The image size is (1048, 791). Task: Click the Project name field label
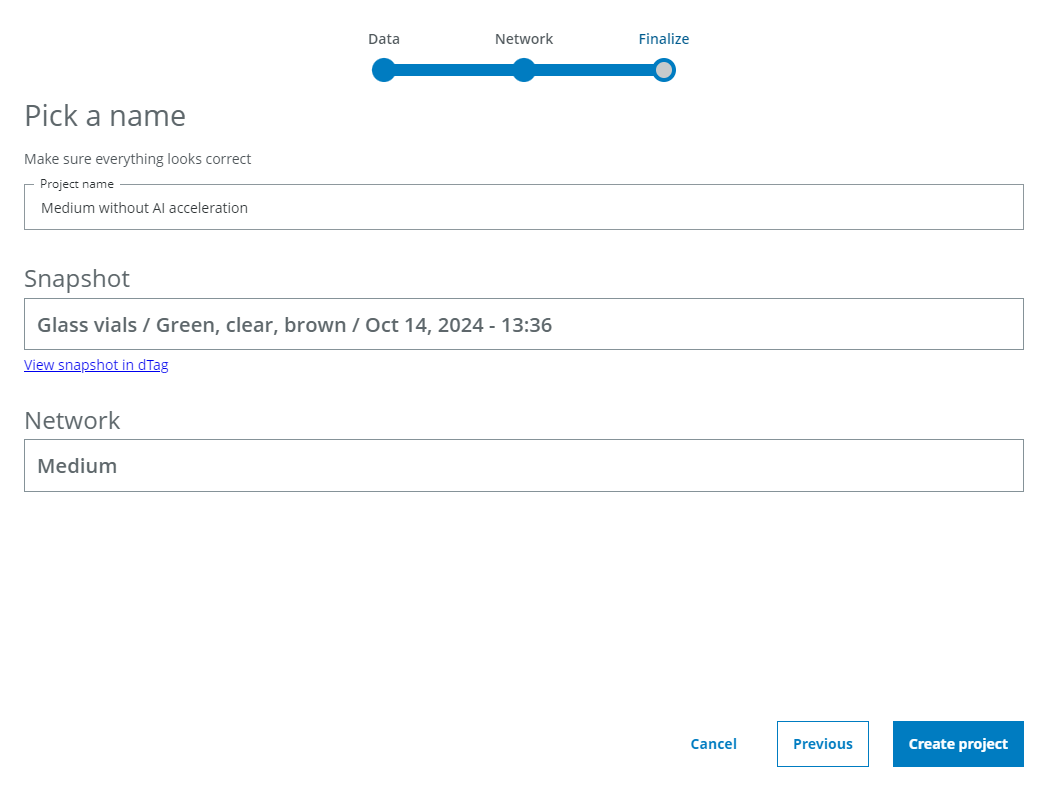(x=76, y=184)
